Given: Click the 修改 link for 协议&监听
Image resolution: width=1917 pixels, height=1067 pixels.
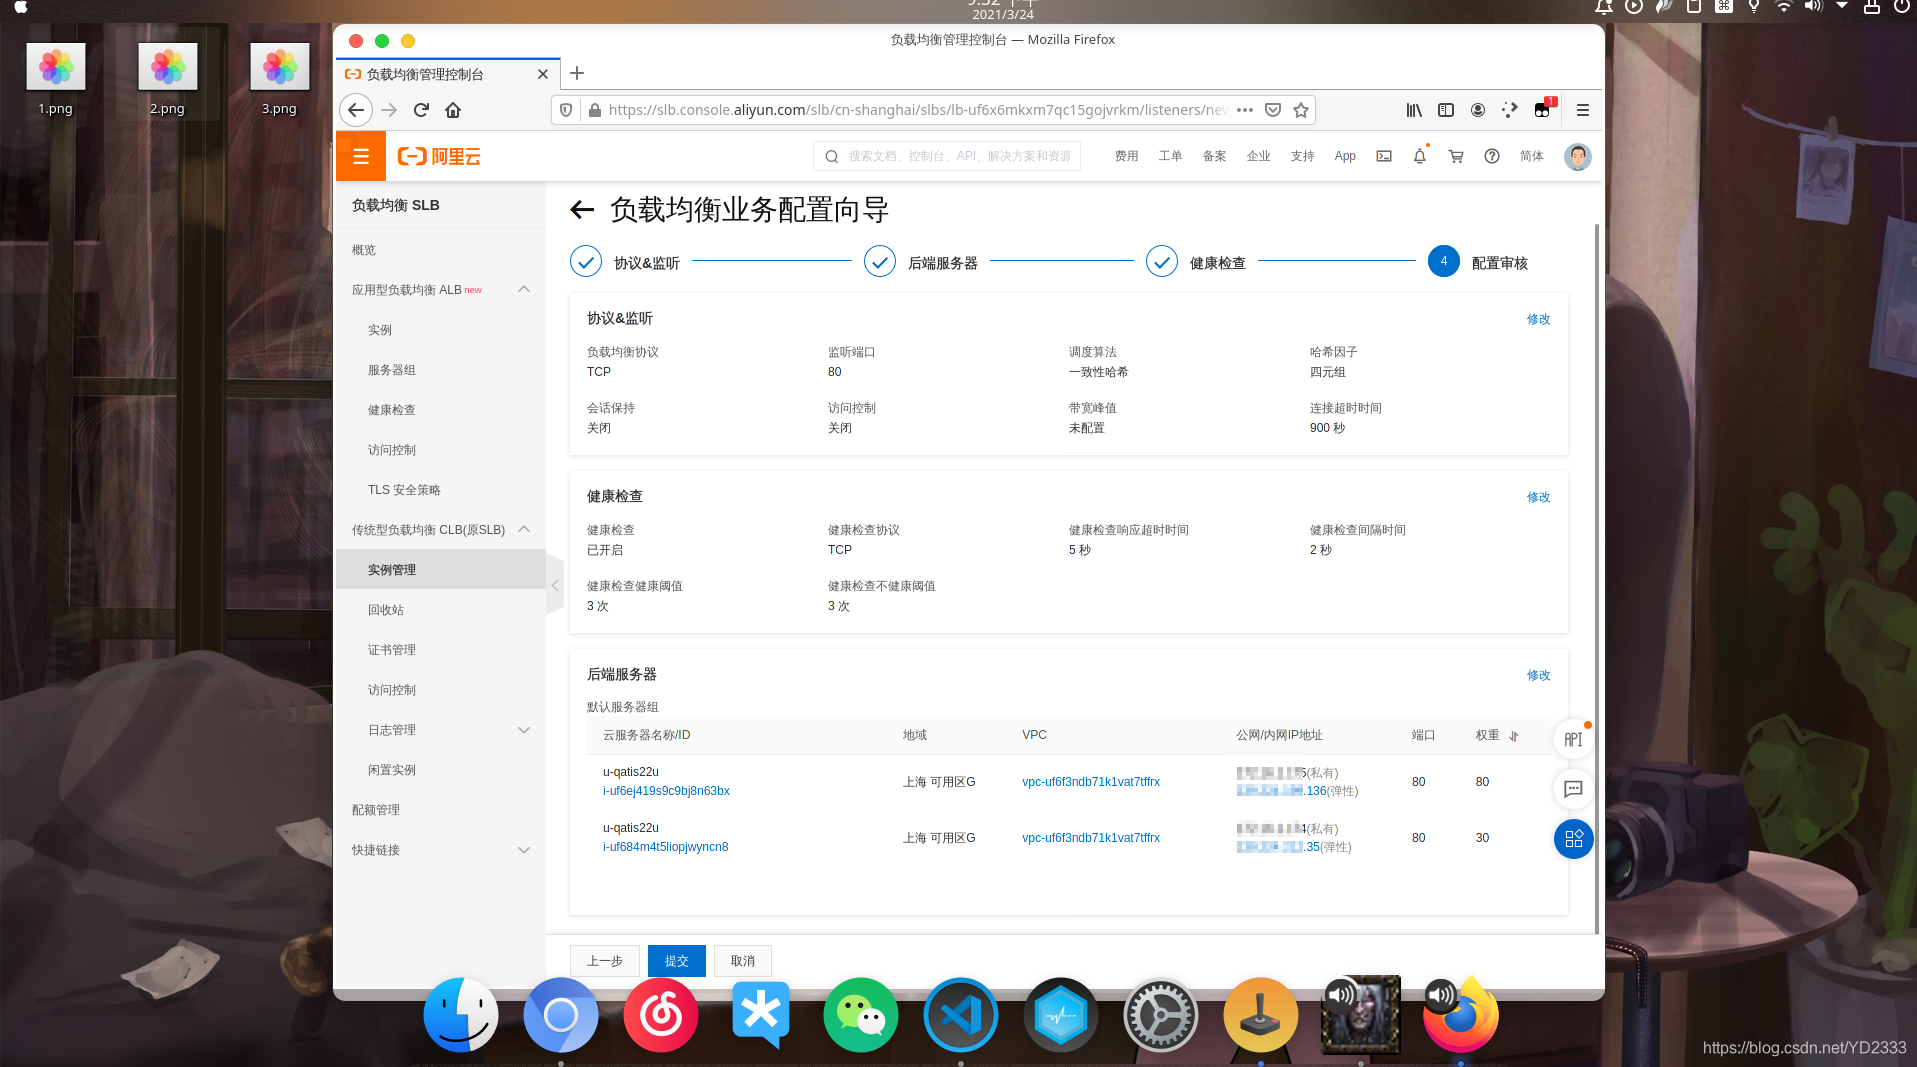Looking at the screenshot, I should [1538, 319].
